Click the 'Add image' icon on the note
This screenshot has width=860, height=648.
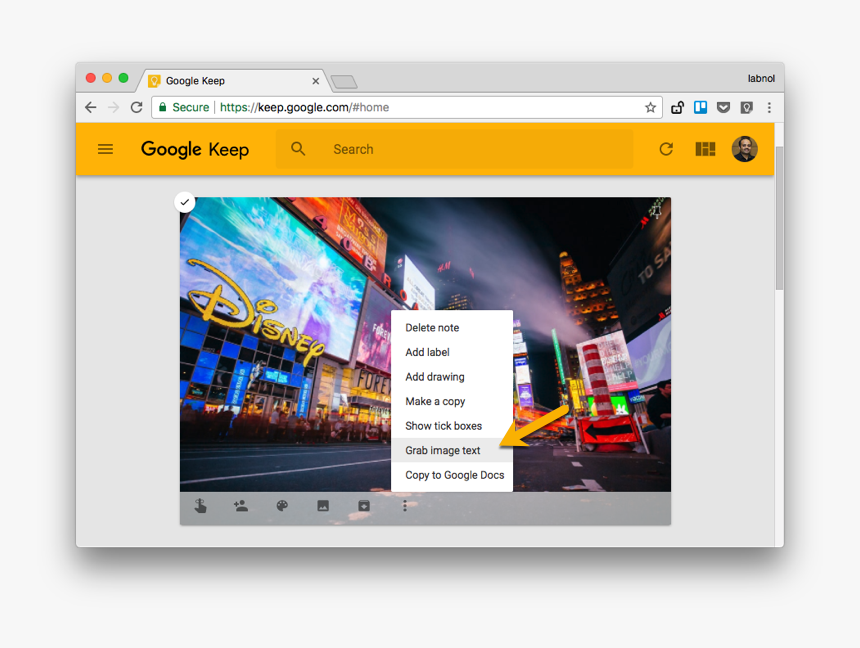pos(323,506)
